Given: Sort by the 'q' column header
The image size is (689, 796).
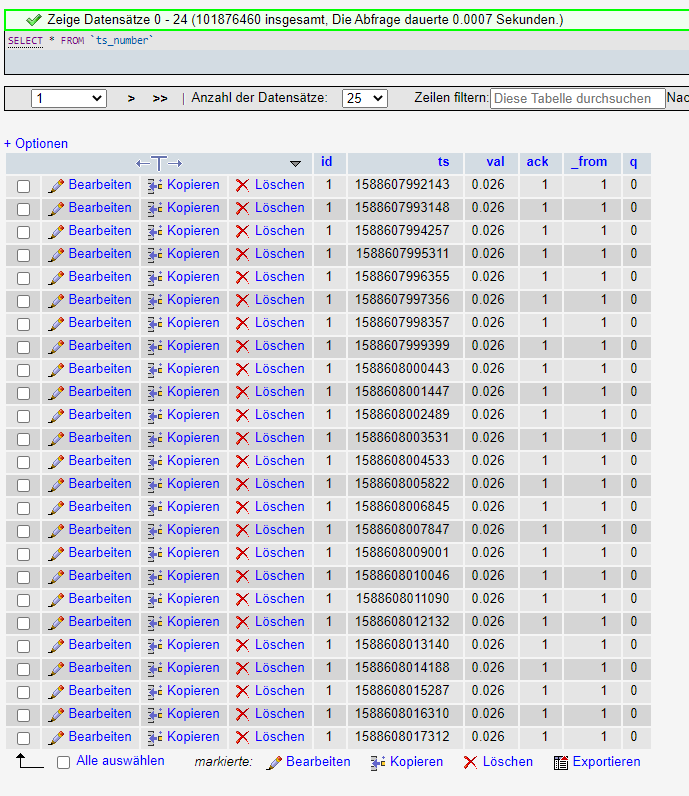Looking at the screenshot, I should coord(633,162).
